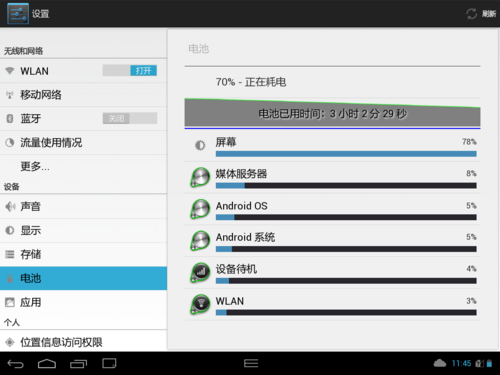Screen dimensions: 500x375
Task: Open 存储 storage settings
Action: (x=83, y=255)
